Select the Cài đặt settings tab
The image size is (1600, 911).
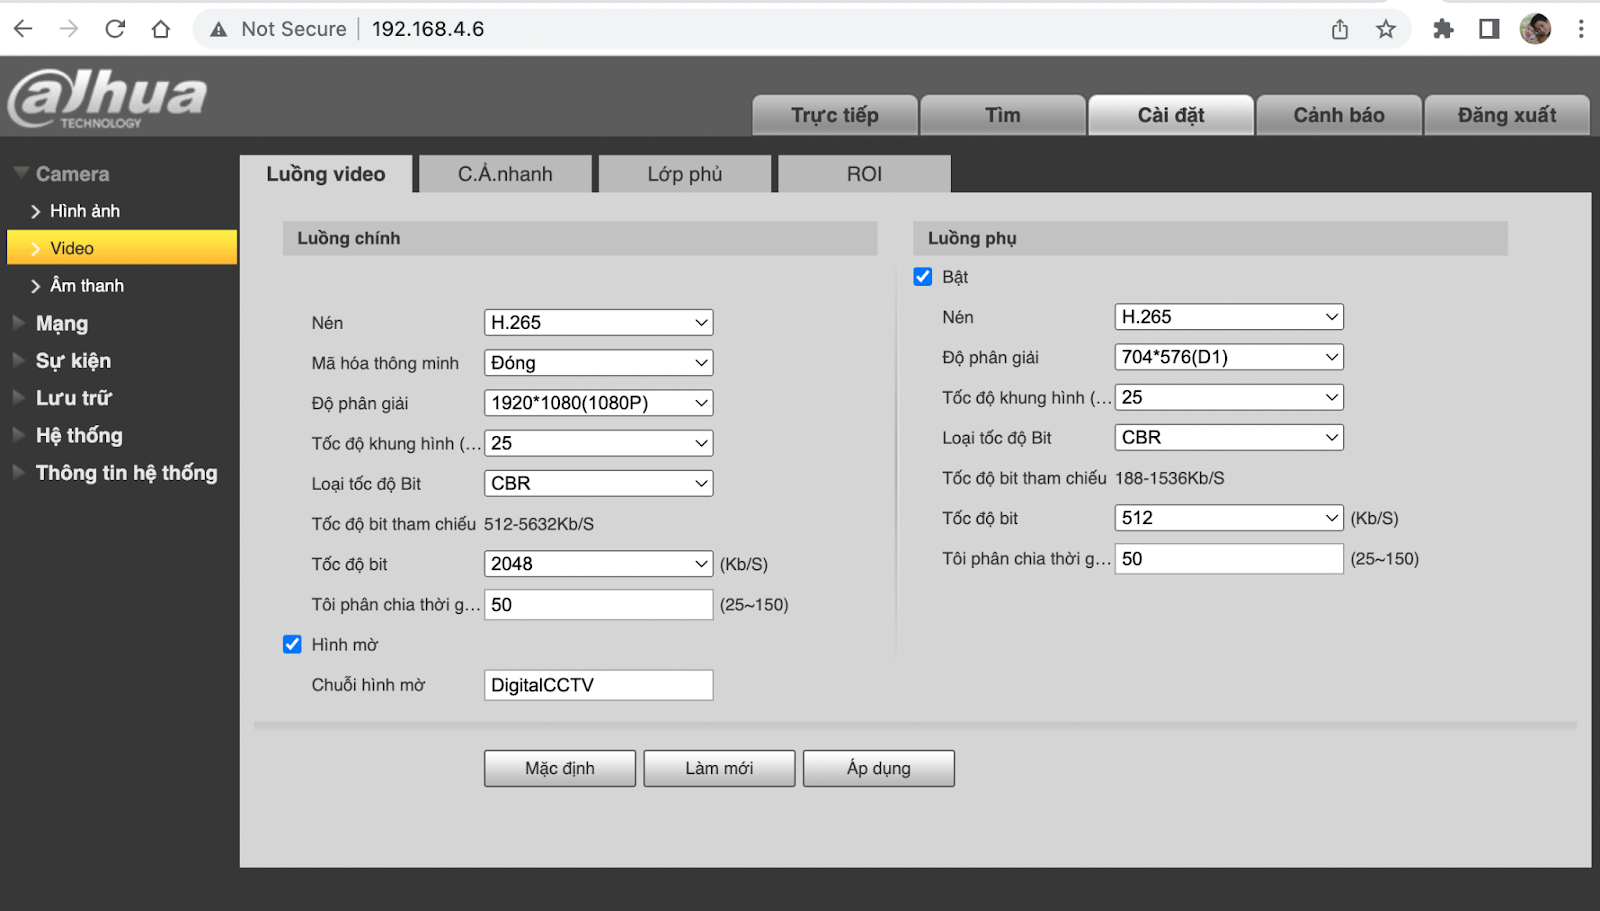(x=1171, y=115)
